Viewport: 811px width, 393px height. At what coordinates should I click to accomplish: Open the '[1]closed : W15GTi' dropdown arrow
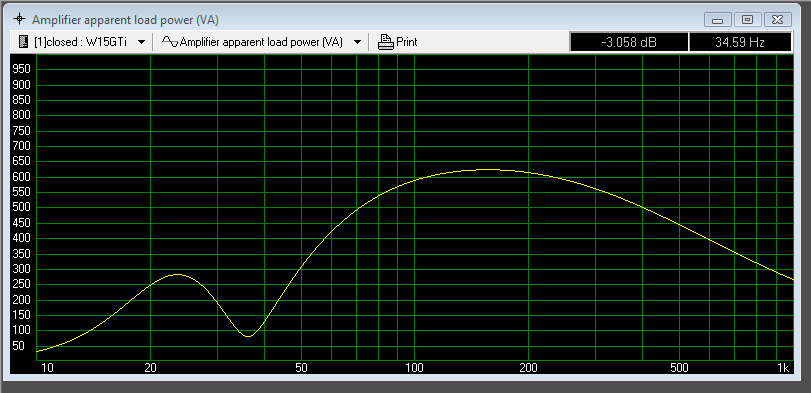(x=141, y=42)
